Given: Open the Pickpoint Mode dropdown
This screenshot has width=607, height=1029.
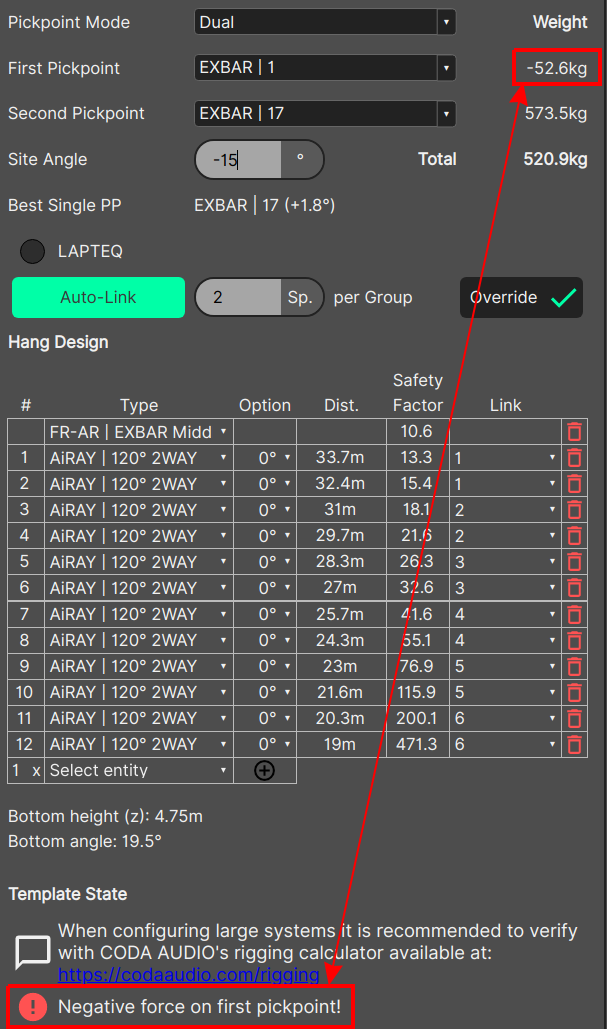Looking at the screenshot, I should (325, 22).
